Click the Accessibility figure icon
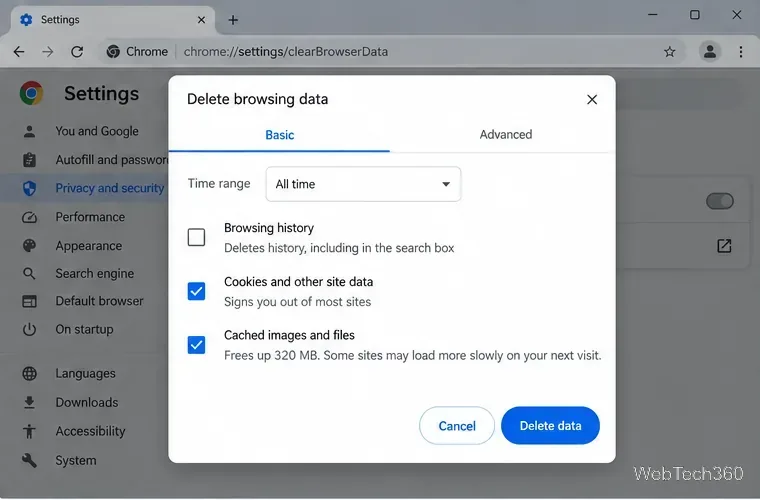The width and height of the screenshot is (760, 500). (x=29, y=431)
